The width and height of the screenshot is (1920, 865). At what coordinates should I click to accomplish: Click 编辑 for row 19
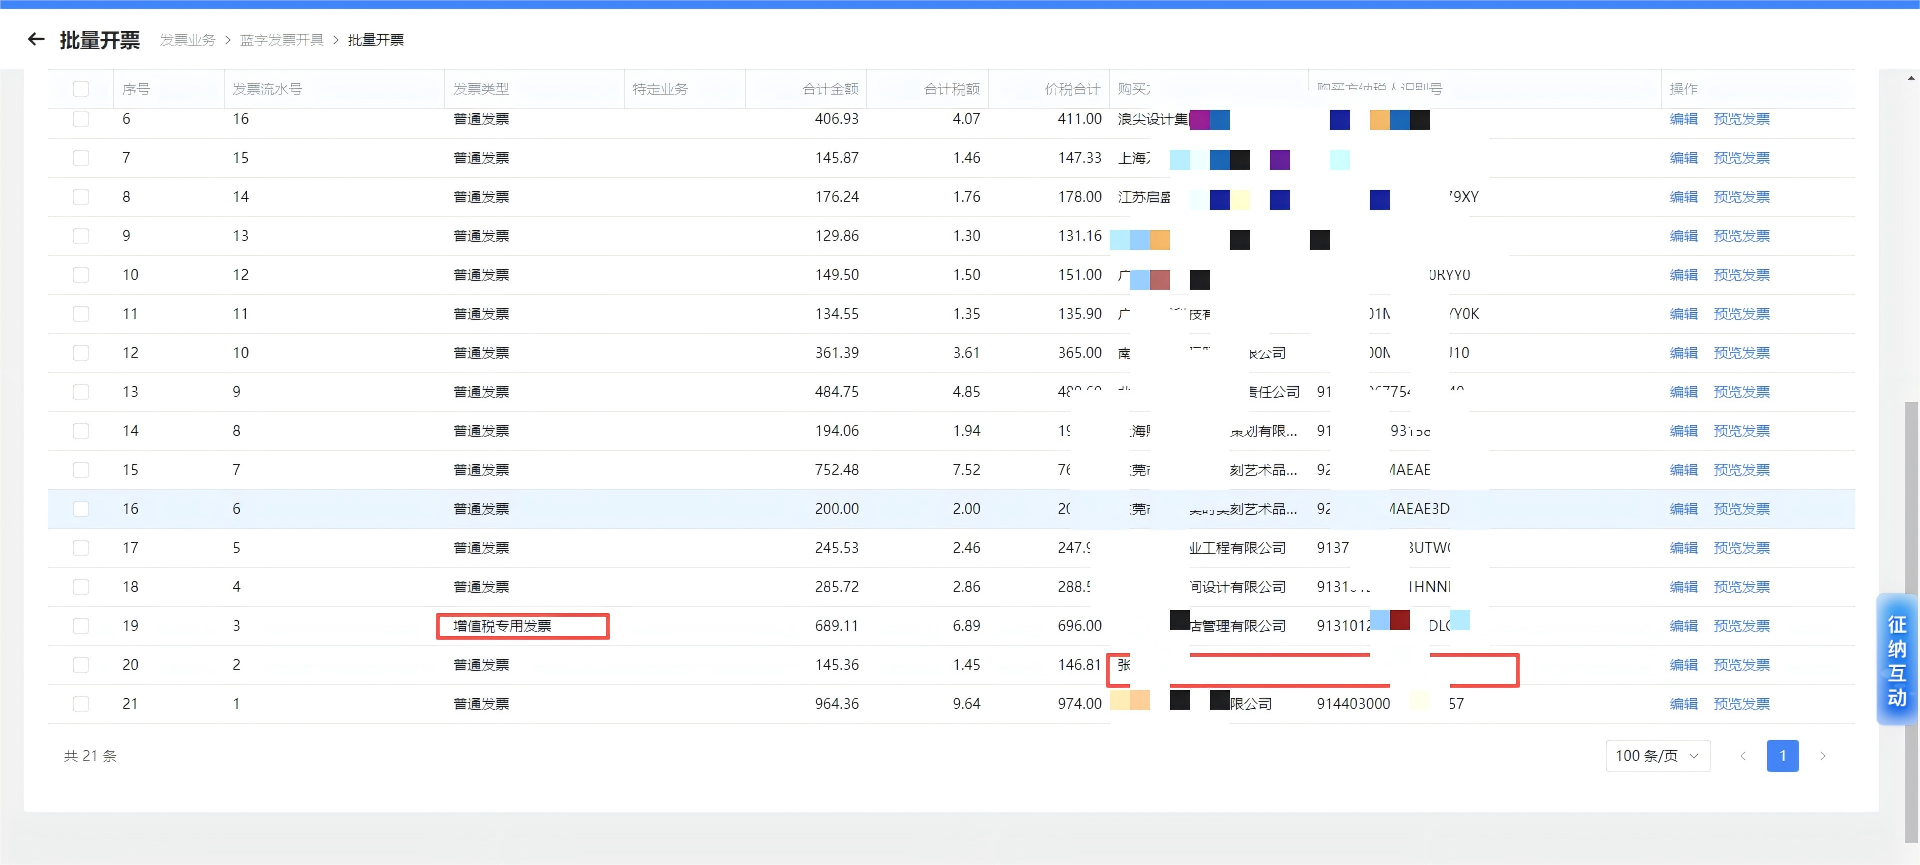[x=1683, y=626]
